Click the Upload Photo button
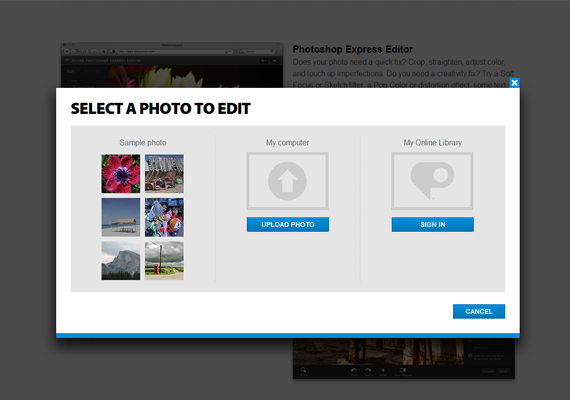The height and width of the screenshot is (400, 570). click(x=288, y=224)
